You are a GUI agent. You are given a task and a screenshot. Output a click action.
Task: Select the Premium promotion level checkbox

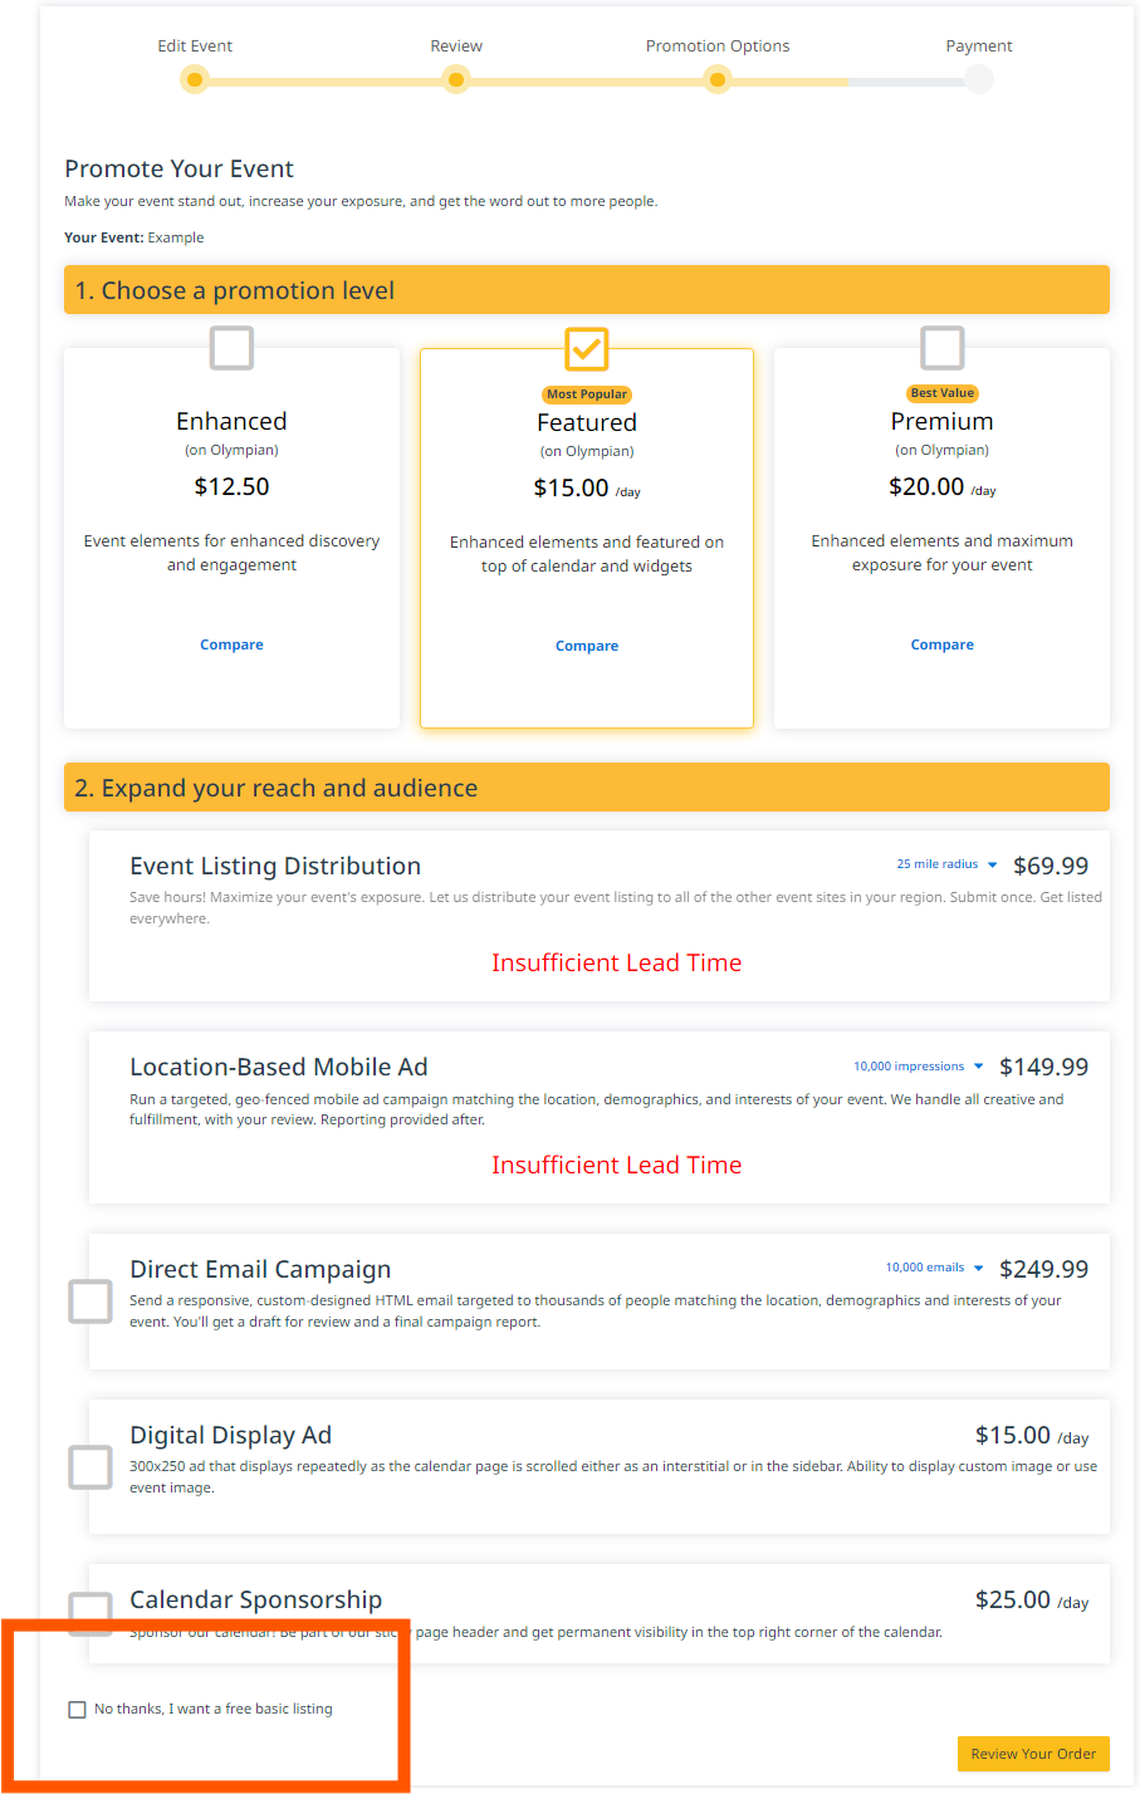coord(942,348)
